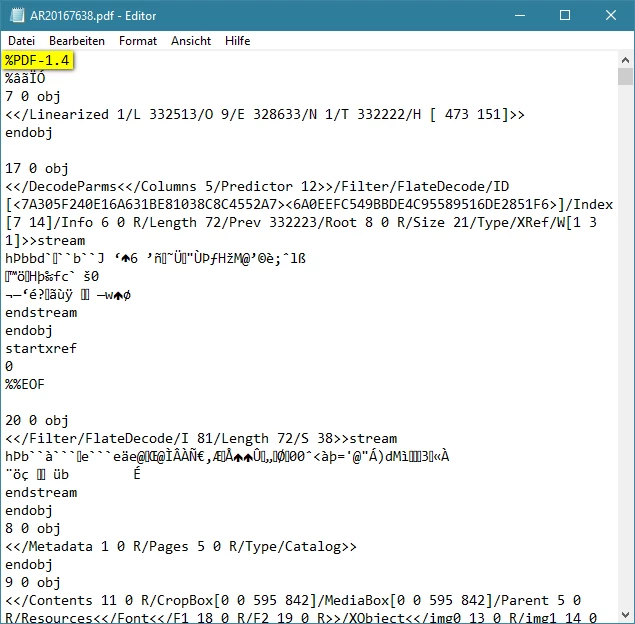Click the Notepad icon in title bar
This screenshot has width=635, height=624.
click(x=17, y=15)
